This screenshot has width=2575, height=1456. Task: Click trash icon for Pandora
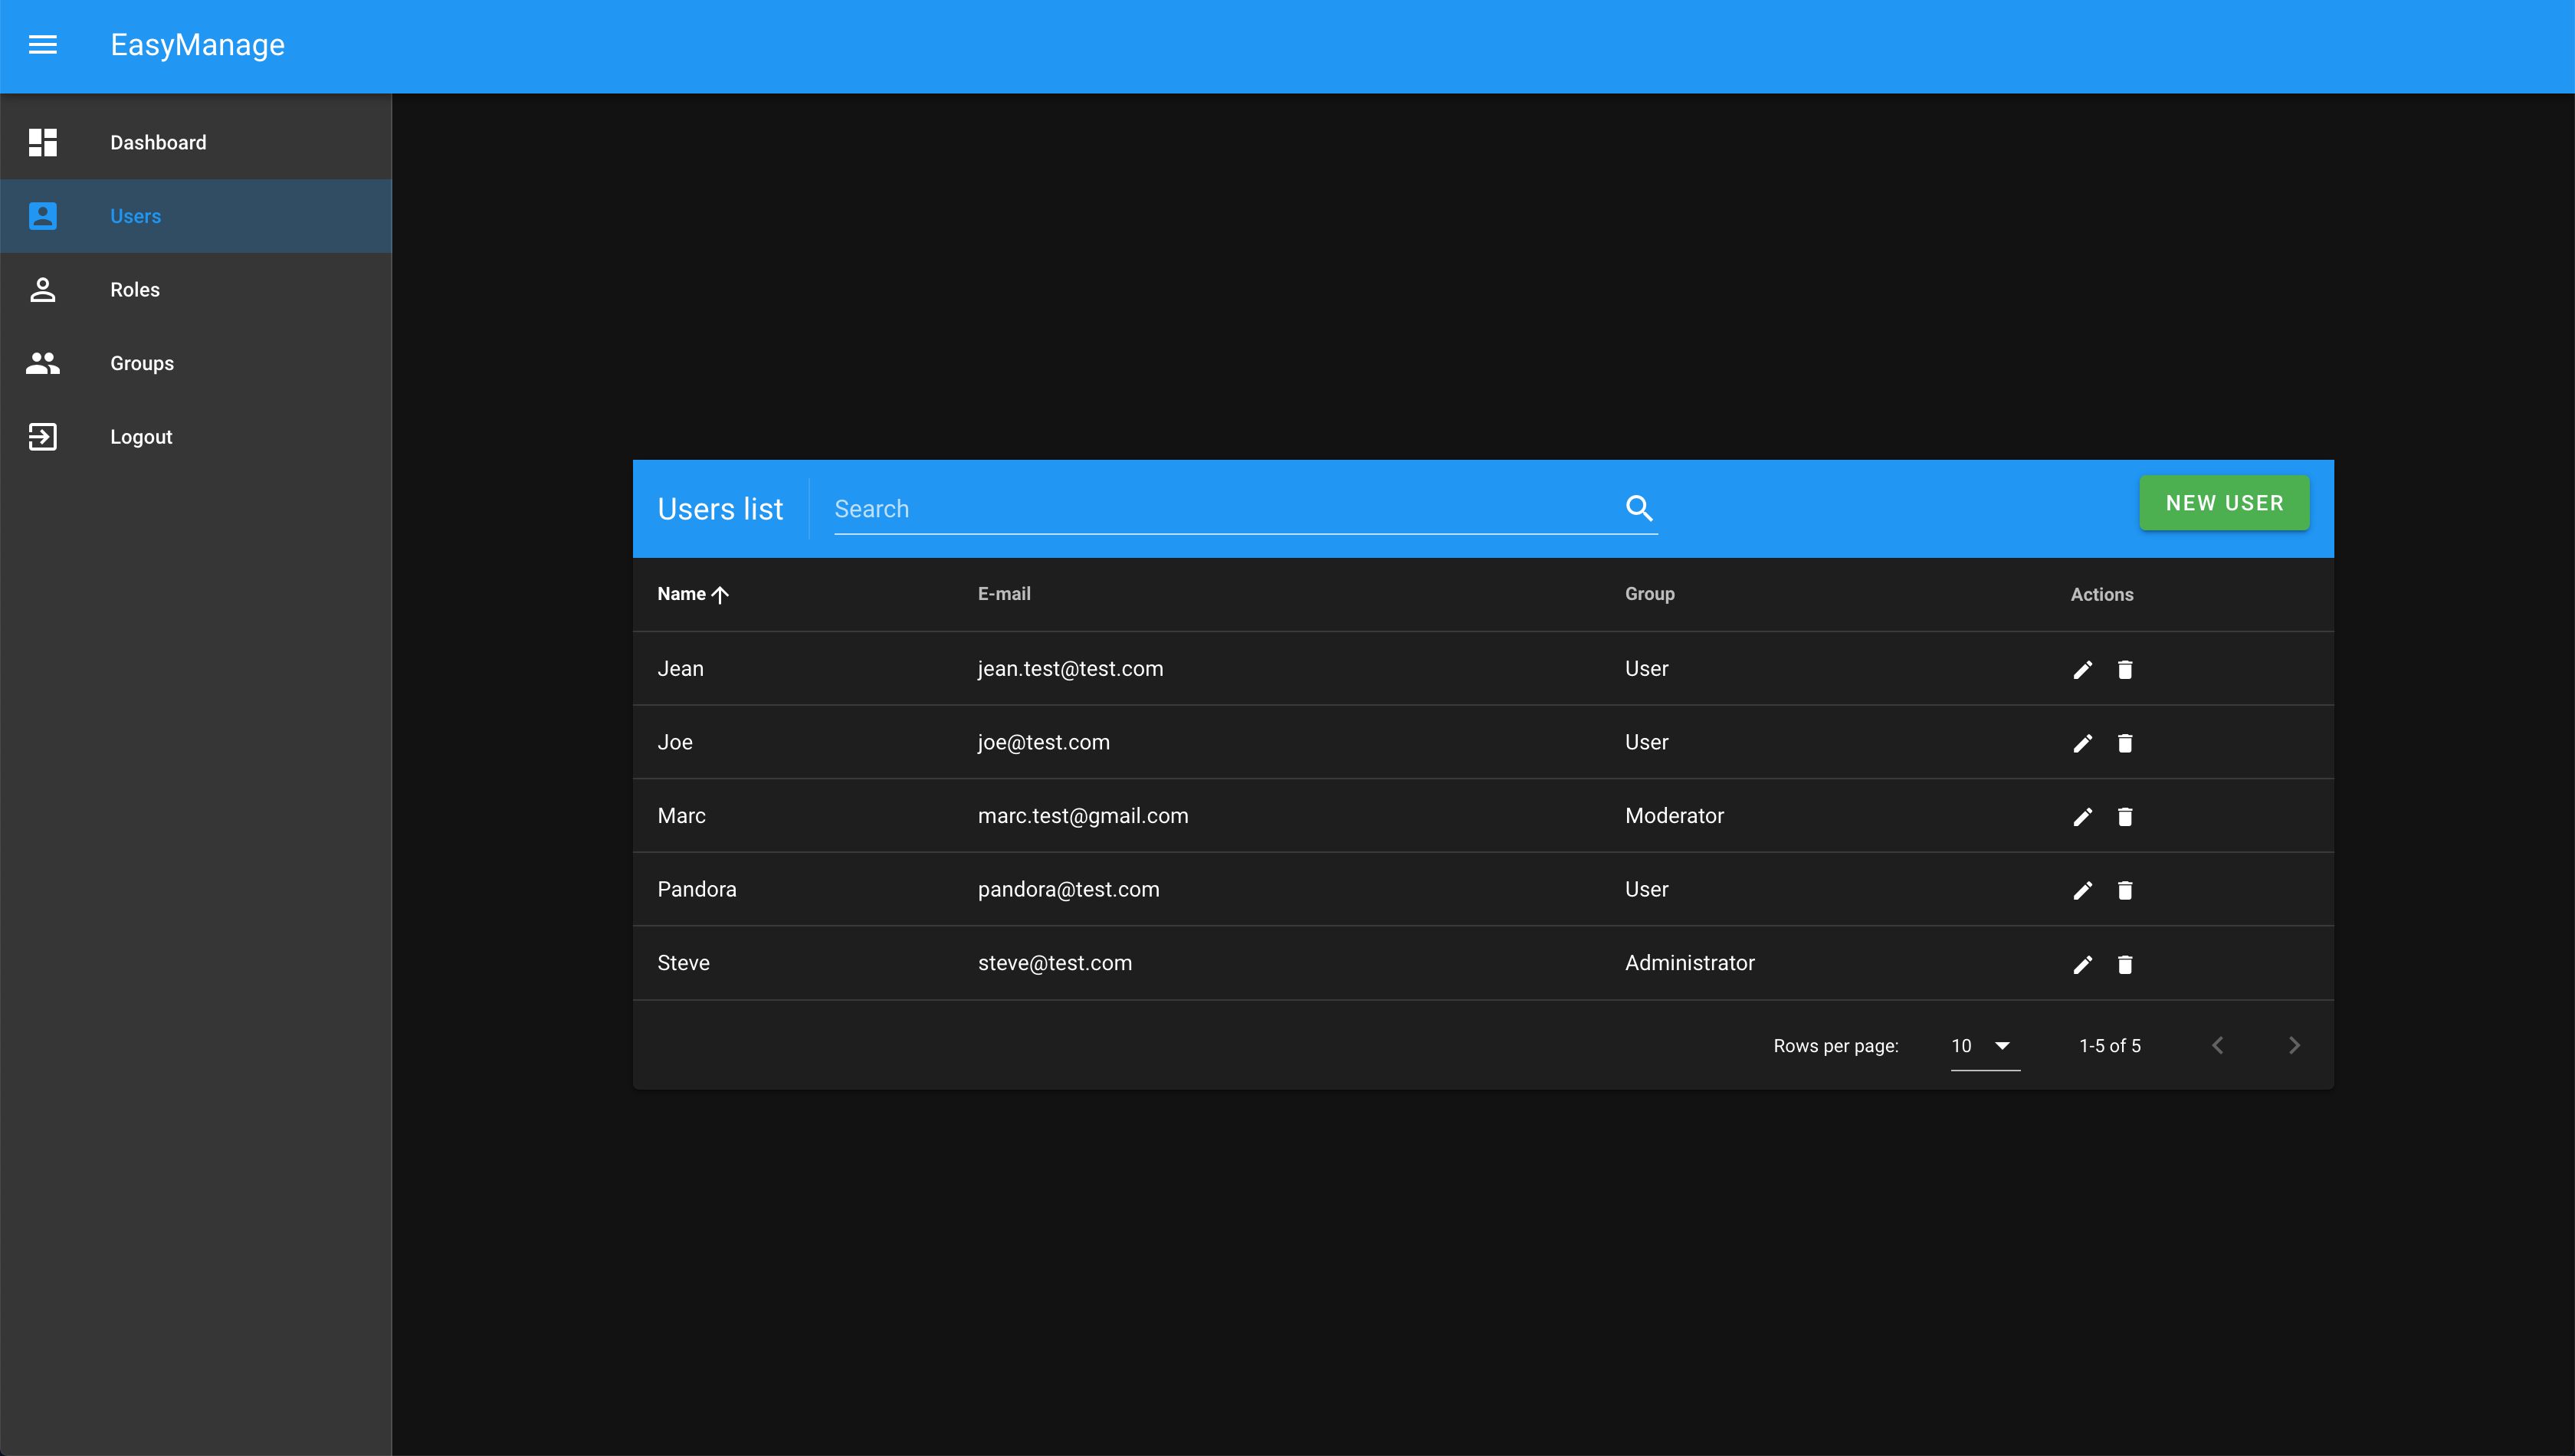coord(2125,890)
